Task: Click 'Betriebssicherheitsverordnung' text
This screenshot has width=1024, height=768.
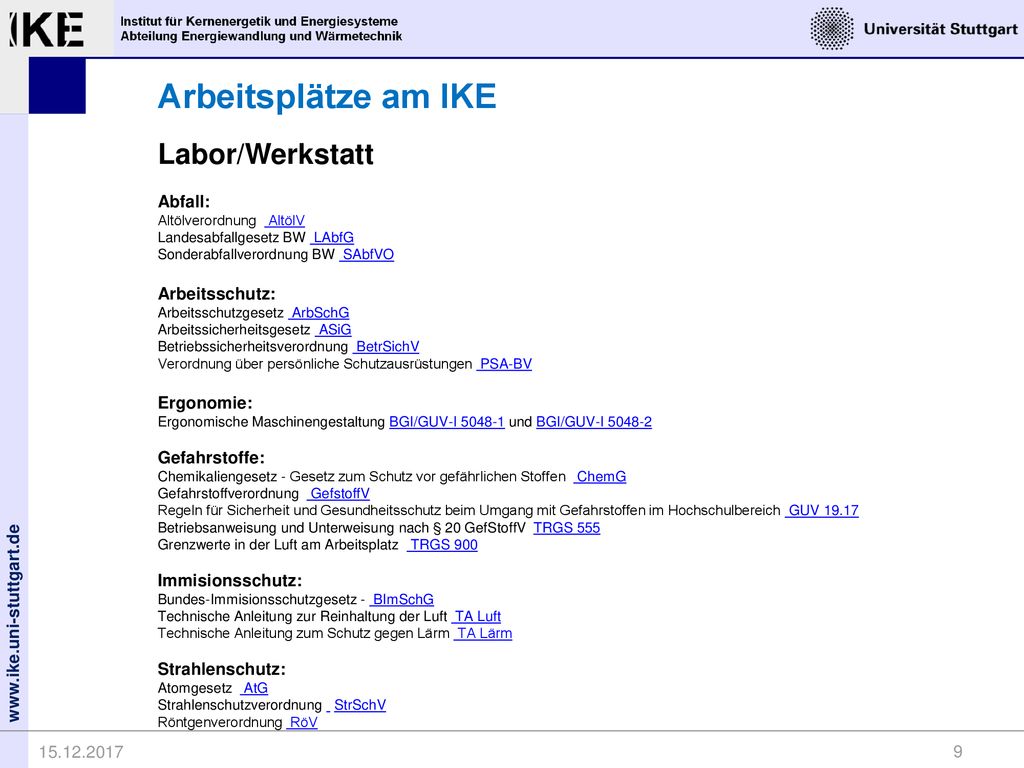Action: click(253, 347)
